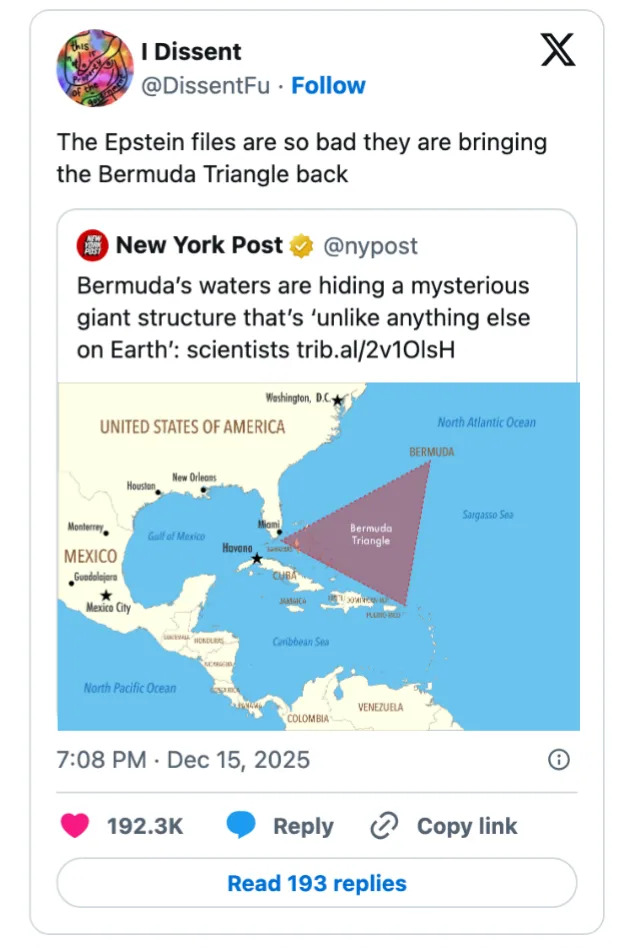The width and height of the screenshot is (628, 948).
Task: Click the gold verified badge
Action: (301, 245)
